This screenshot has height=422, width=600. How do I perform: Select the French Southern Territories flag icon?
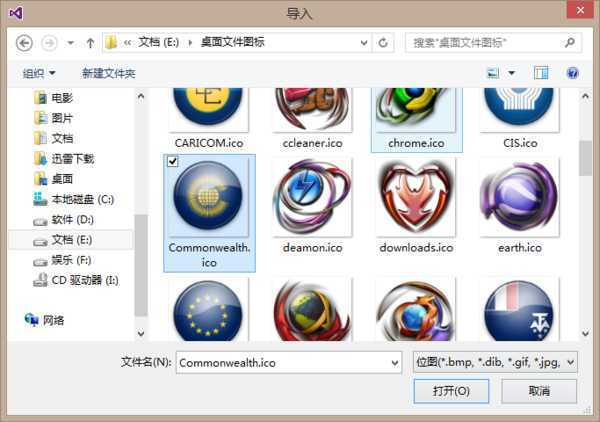[x=519, y=310]
